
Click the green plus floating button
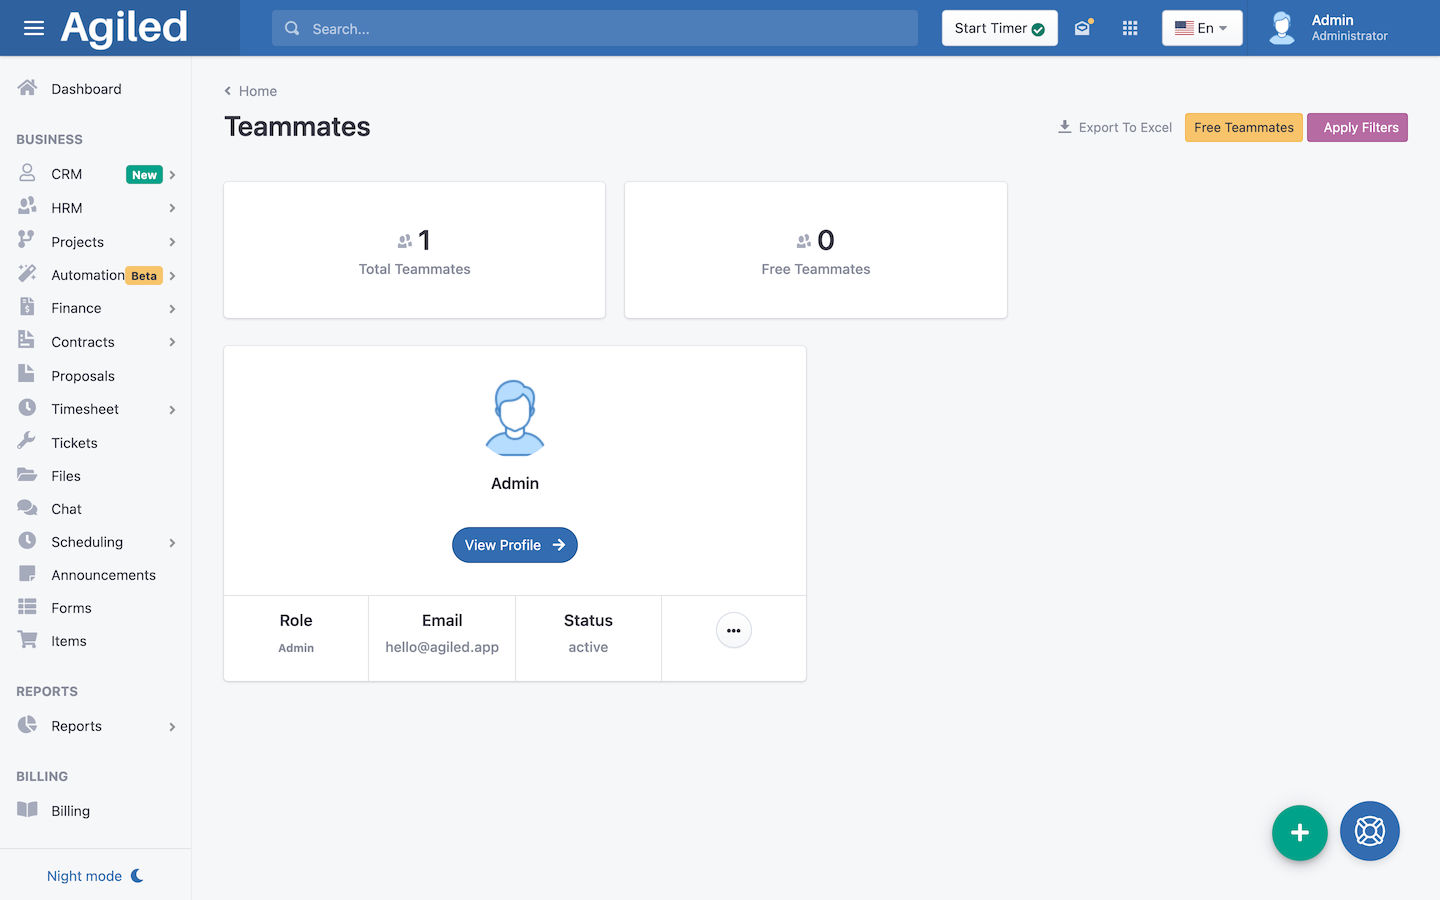tap(1300, 832)
